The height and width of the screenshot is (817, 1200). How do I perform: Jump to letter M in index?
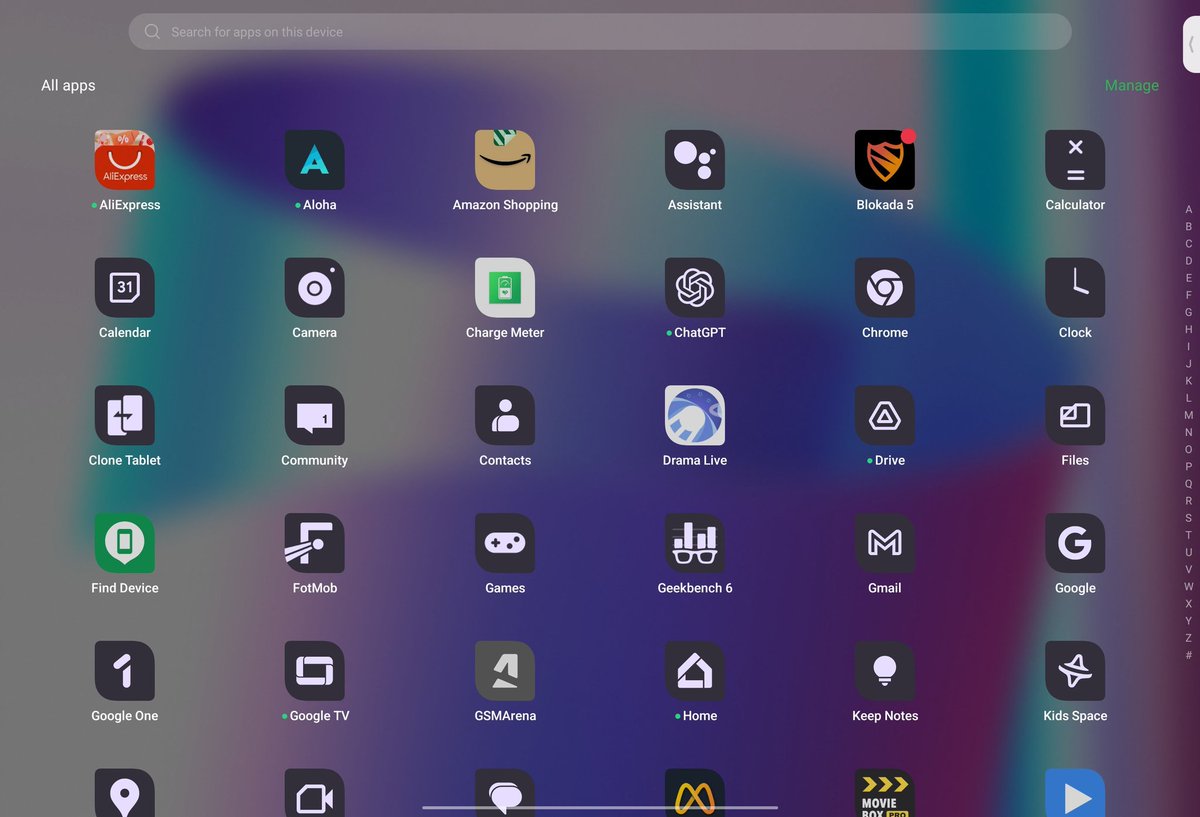click(1189, 415)
